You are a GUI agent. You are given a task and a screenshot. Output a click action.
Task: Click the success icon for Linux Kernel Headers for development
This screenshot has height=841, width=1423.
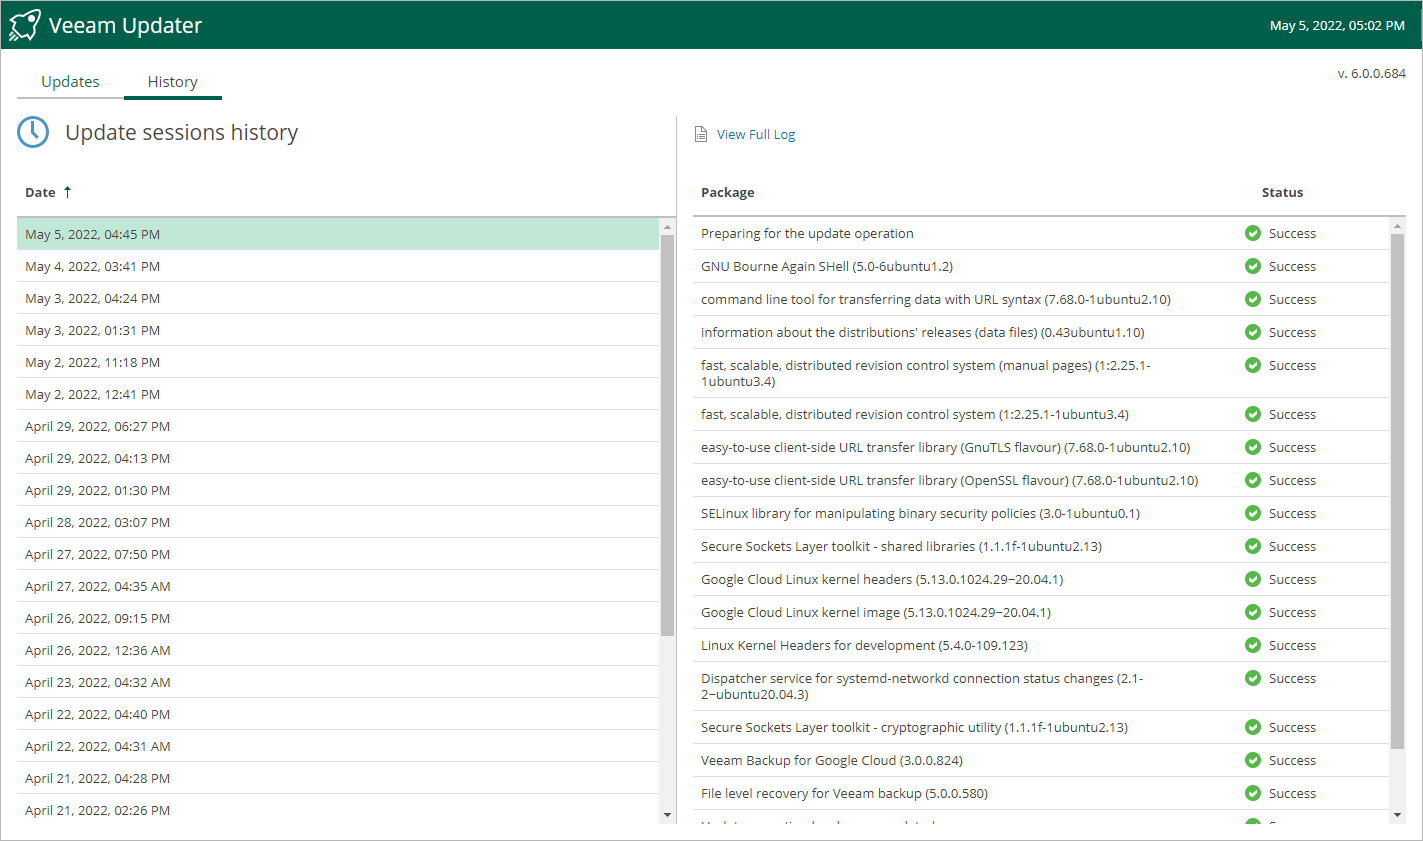point(1253,645)
